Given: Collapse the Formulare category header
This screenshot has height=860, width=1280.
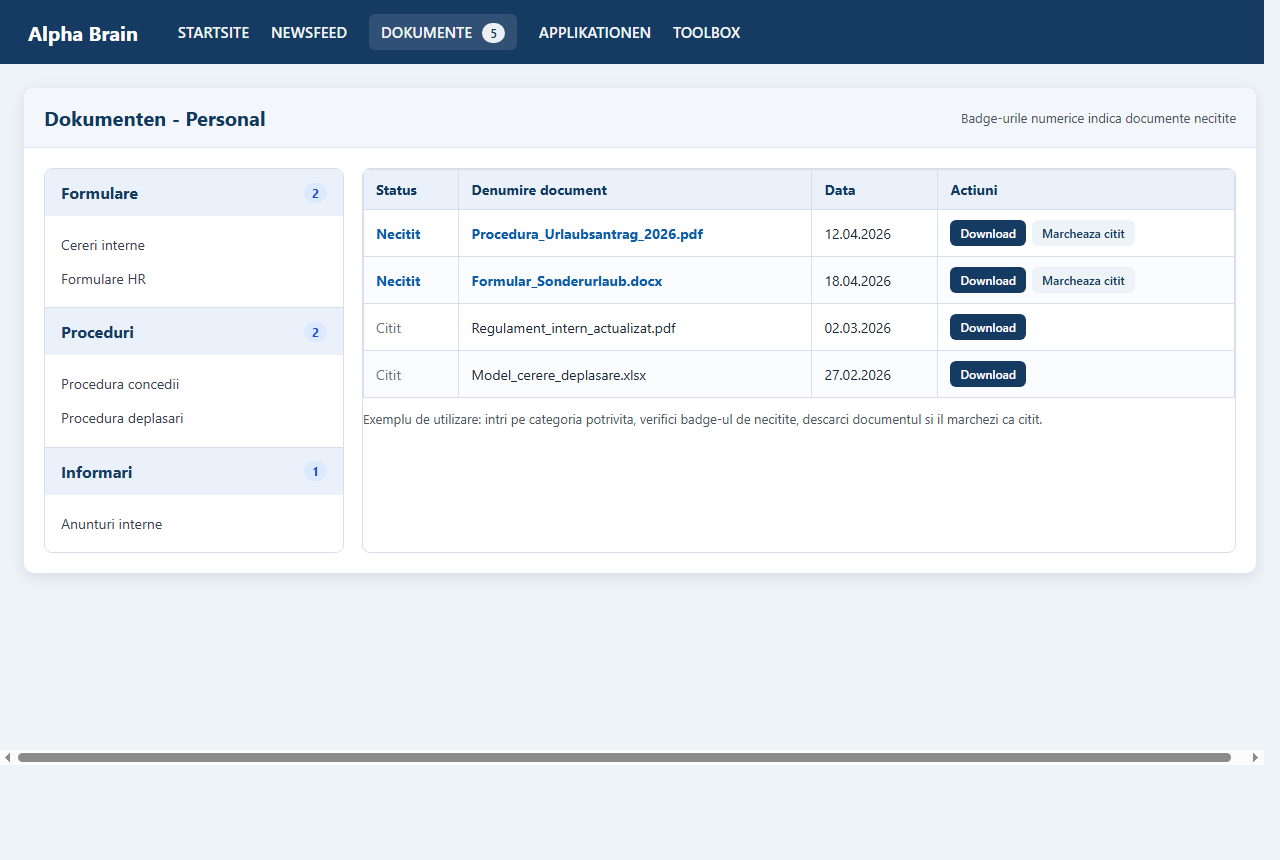Looking at the screenshot, I should click(x=194, y=193).
